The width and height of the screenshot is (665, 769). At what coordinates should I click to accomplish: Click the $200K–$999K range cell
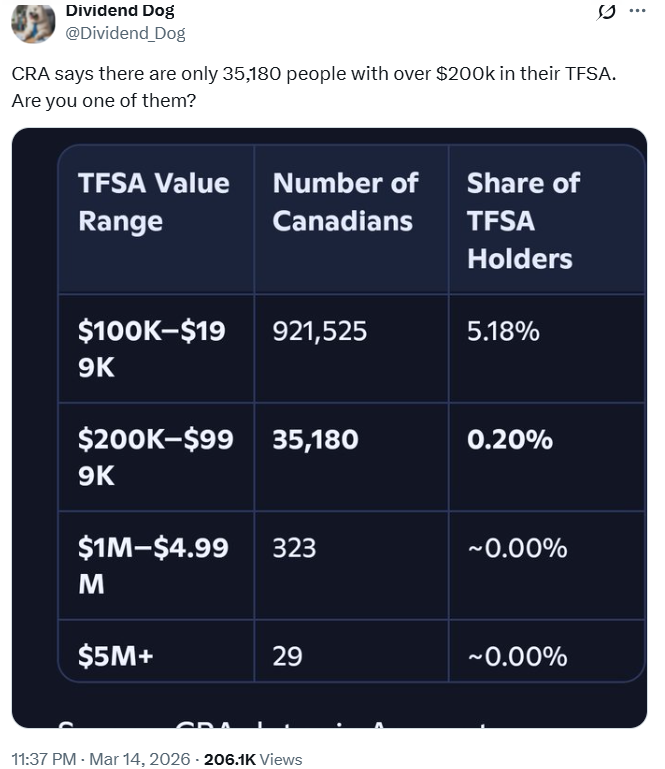154,457
